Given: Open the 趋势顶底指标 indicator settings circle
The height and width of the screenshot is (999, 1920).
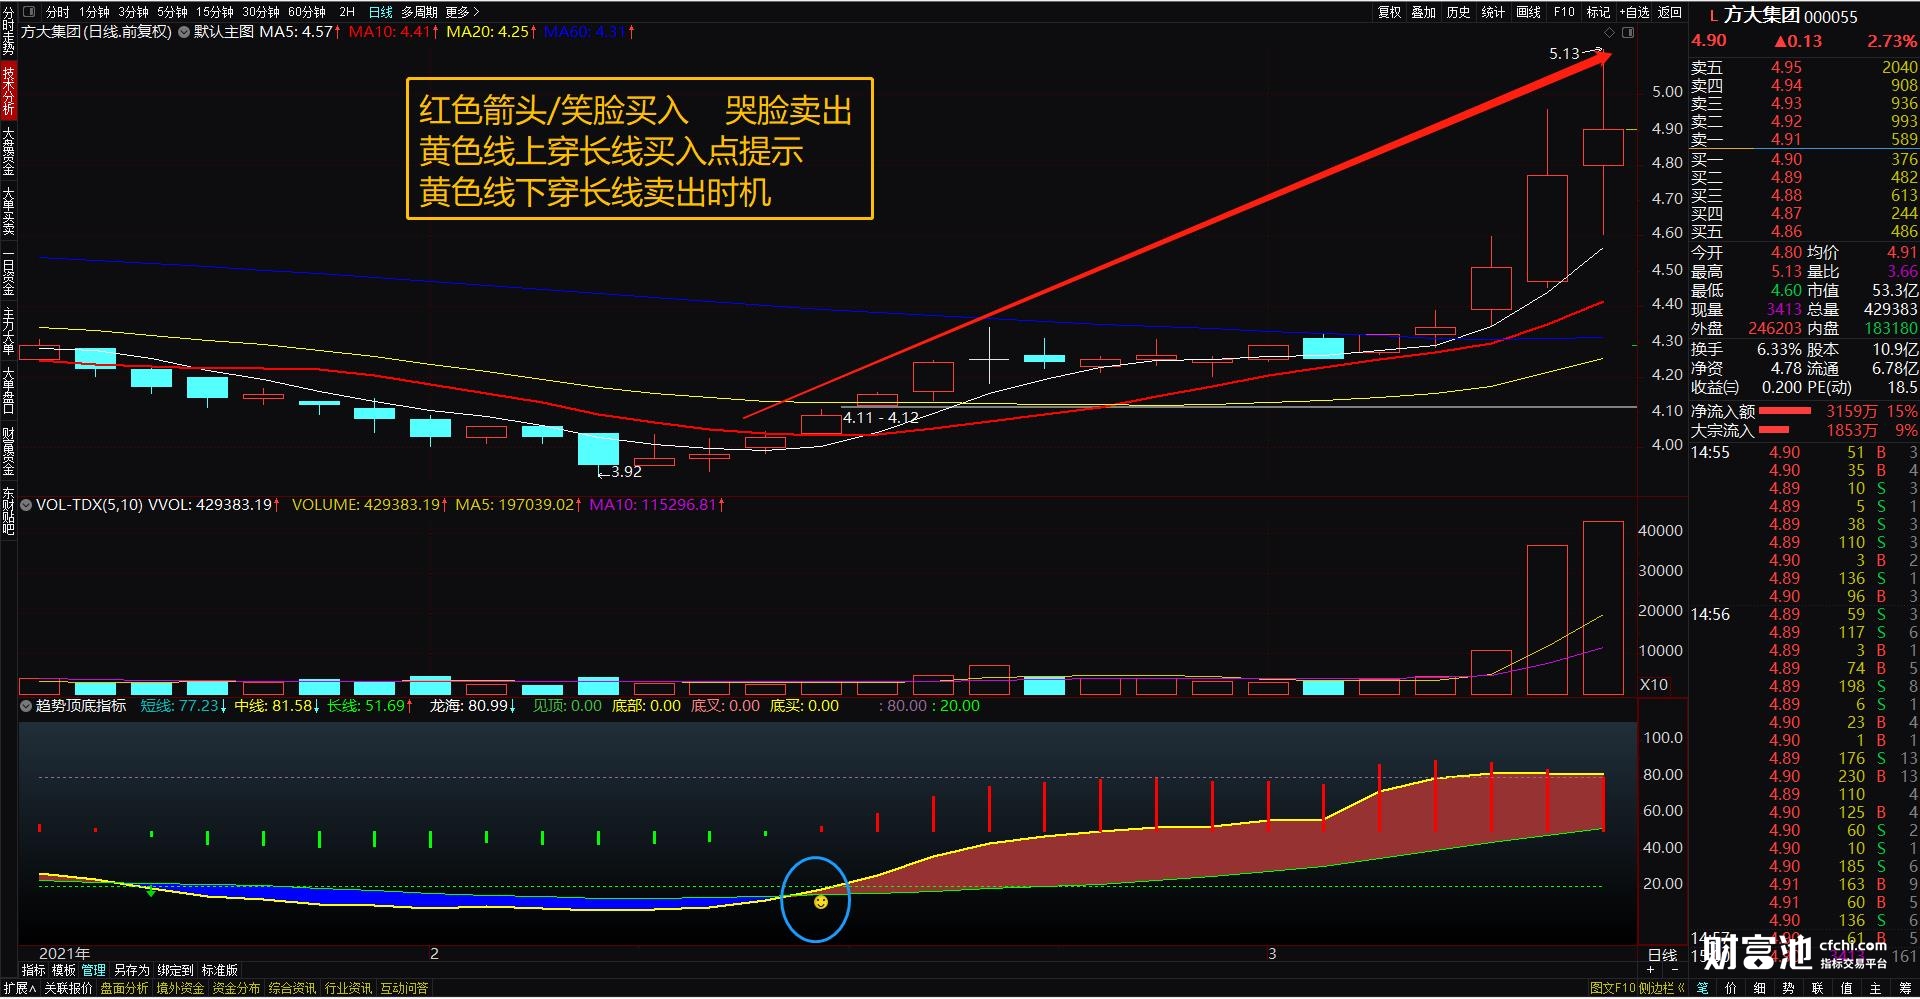Looking at the screenshot, I should pyautogui.click(x=26, y=706).
